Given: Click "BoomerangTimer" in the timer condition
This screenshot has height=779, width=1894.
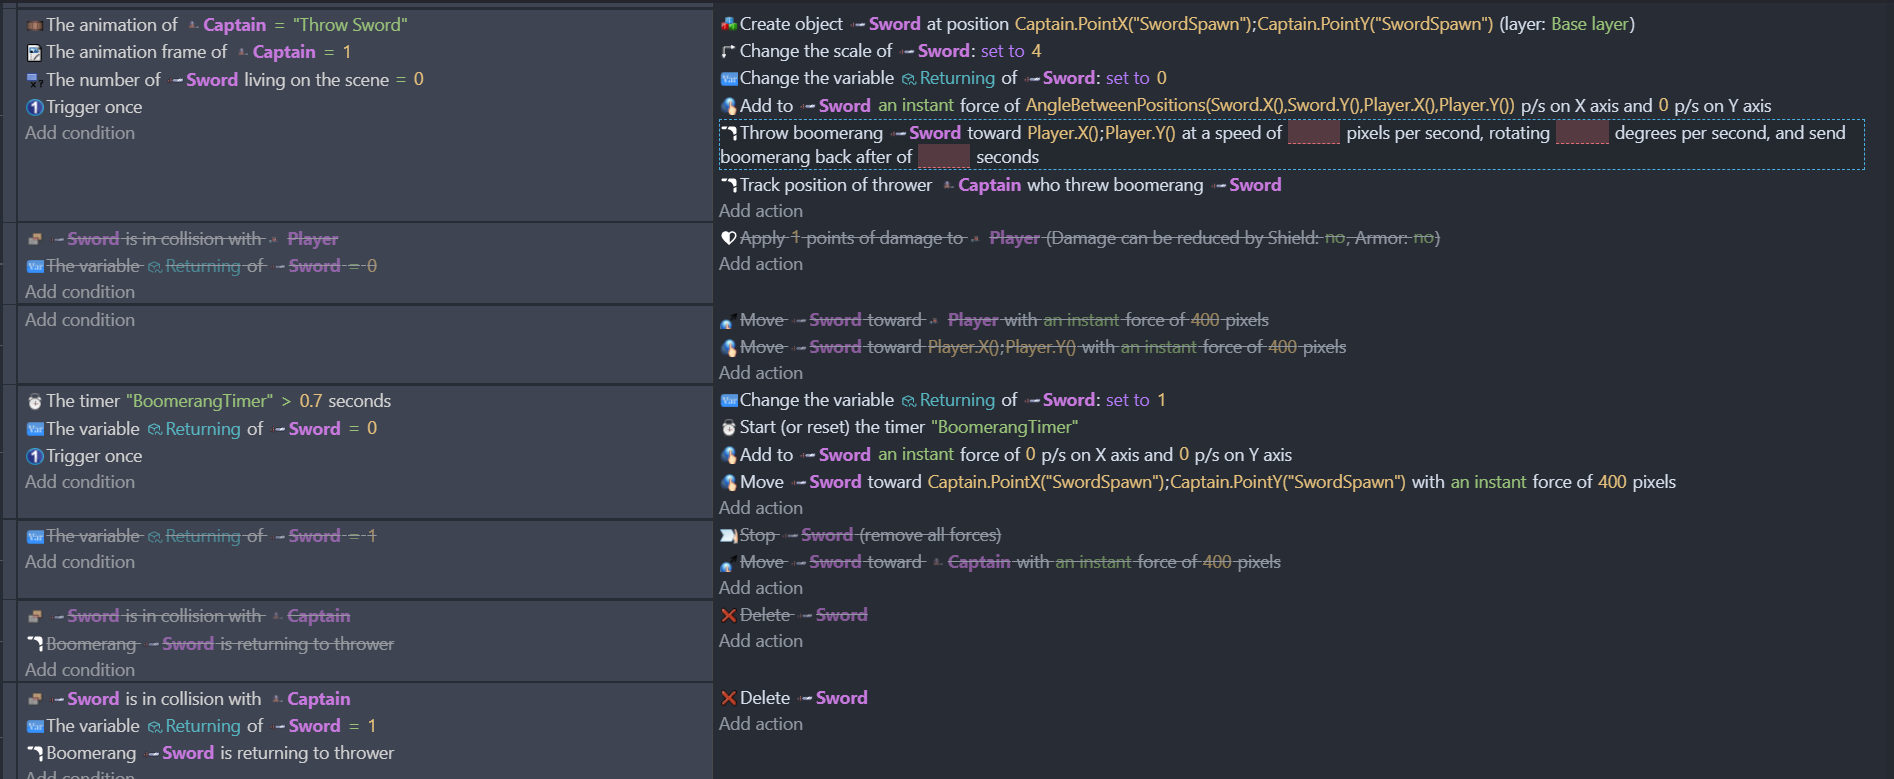Looking at the screenshot, I should 199,401.
